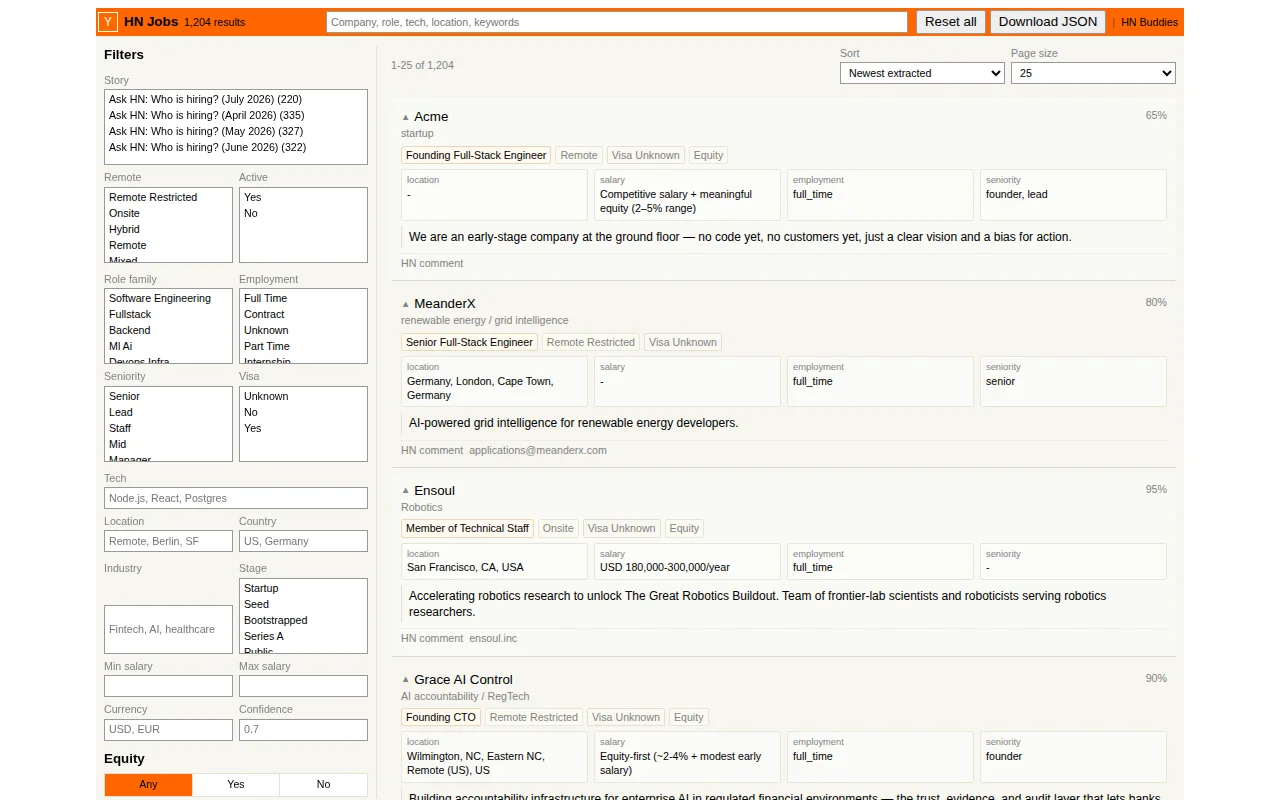Screen dimensions: 1280x800
Task: Click upvote triangle beside Ensoul
Action: point(406,491)
